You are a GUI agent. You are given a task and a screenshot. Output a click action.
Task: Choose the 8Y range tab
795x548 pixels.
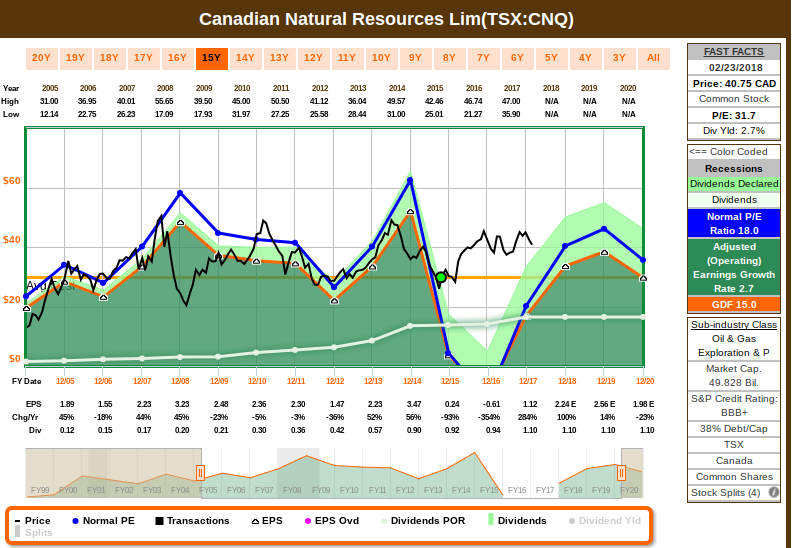point(449,58)
